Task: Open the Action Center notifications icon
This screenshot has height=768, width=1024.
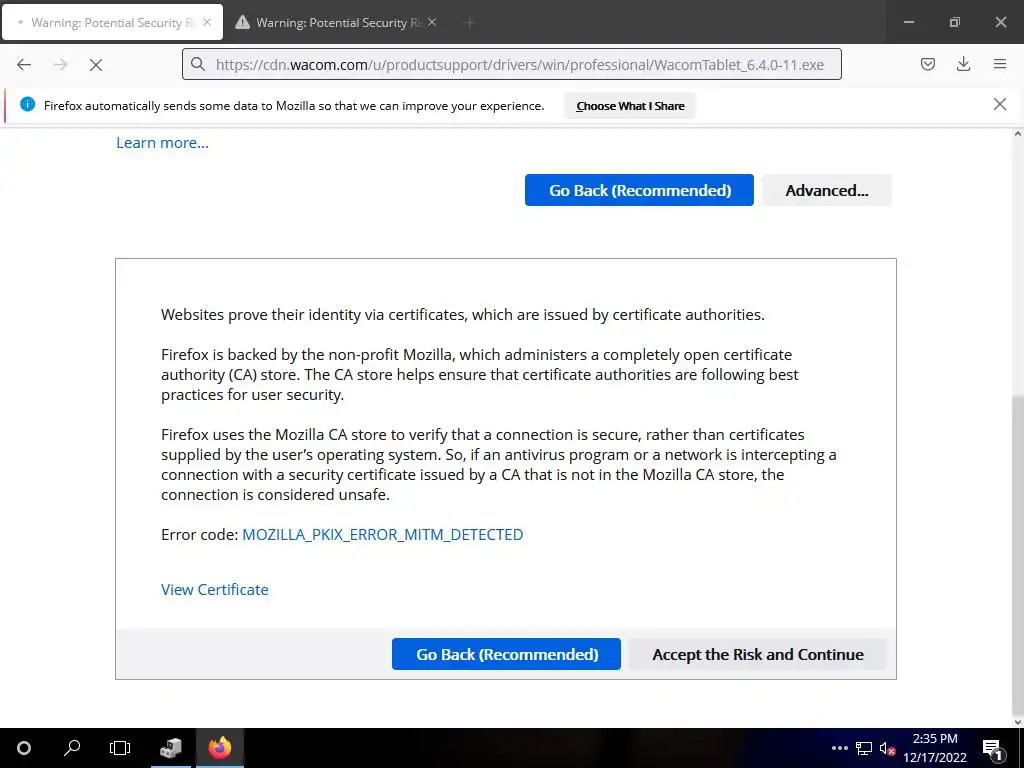Action: tap(991, 748)
